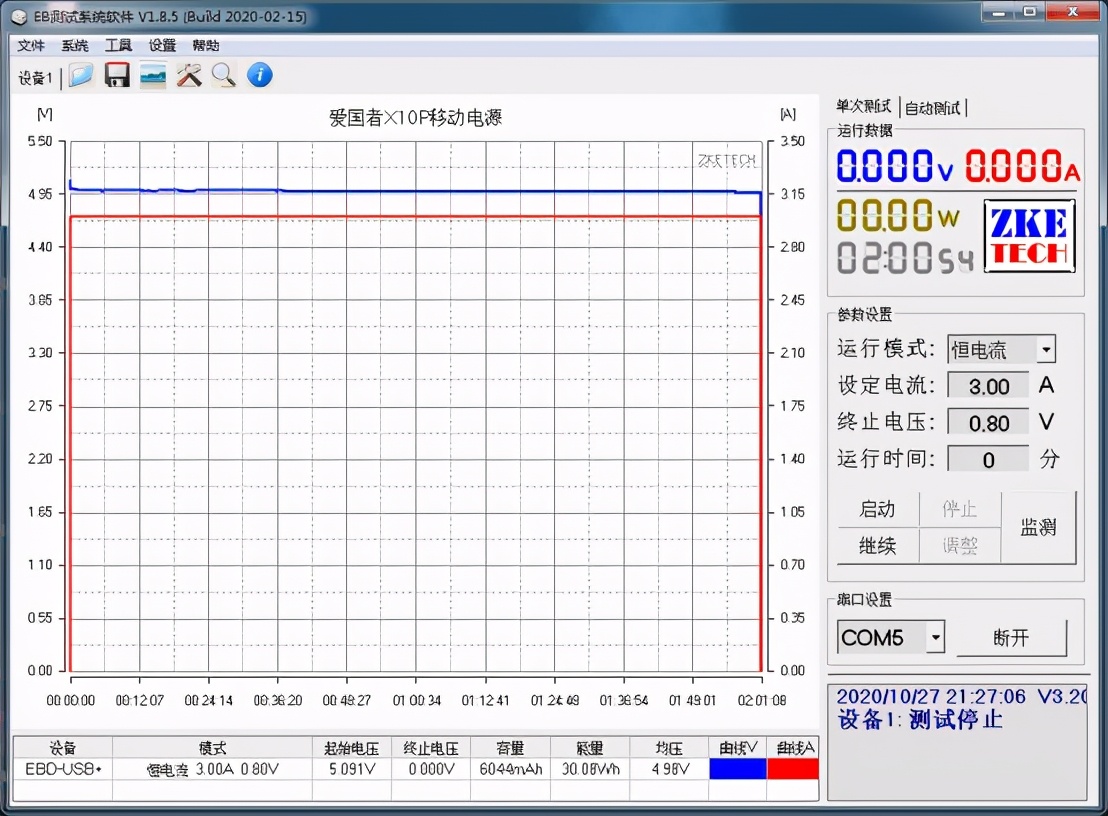Click the magnifying glass search icon
Image resolution: width=1108 pixels, height=816 pixels.
tap(223, 76)
